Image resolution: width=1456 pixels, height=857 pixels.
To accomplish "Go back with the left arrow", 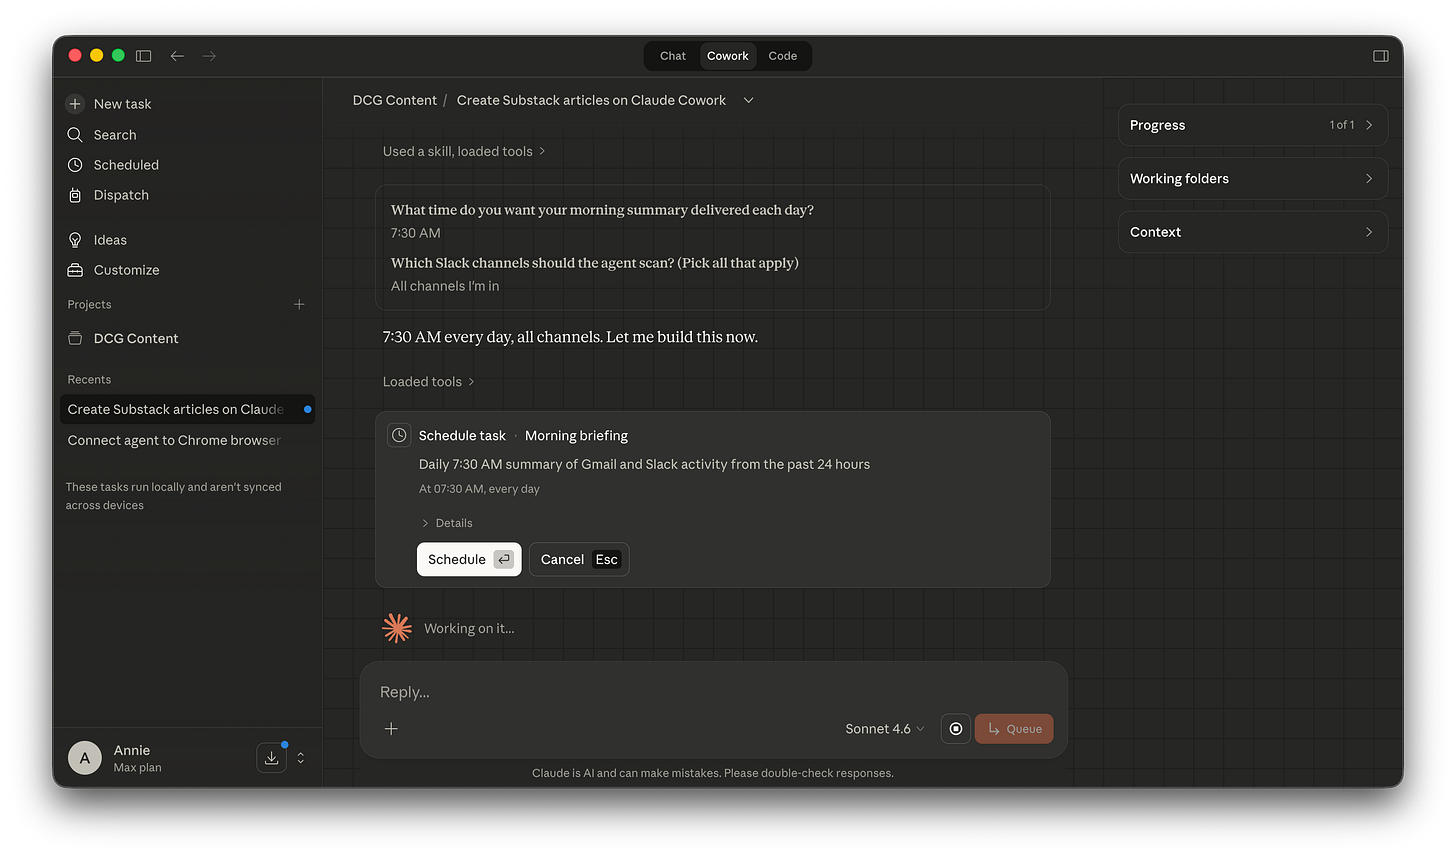I will pyautogui.click(x=177, y=56).
